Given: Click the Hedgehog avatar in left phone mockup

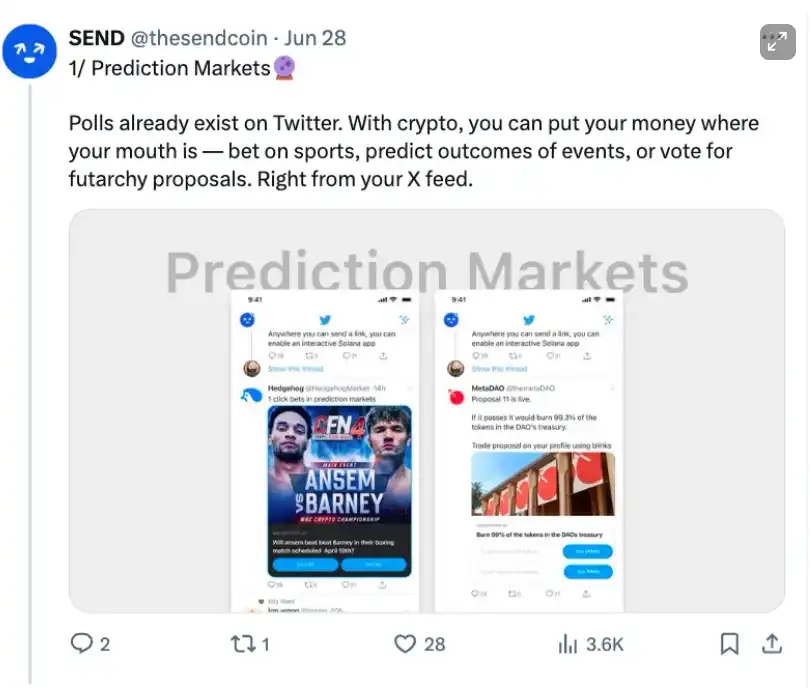Looking at the screenshot, I should click(x=252, y=394).
